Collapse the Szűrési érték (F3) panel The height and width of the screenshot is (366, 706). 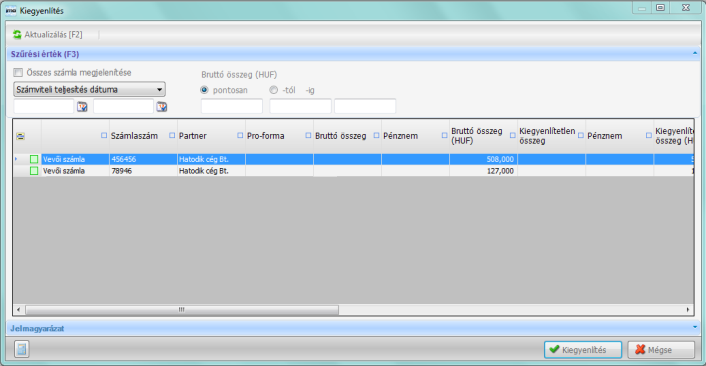point(695,54)
